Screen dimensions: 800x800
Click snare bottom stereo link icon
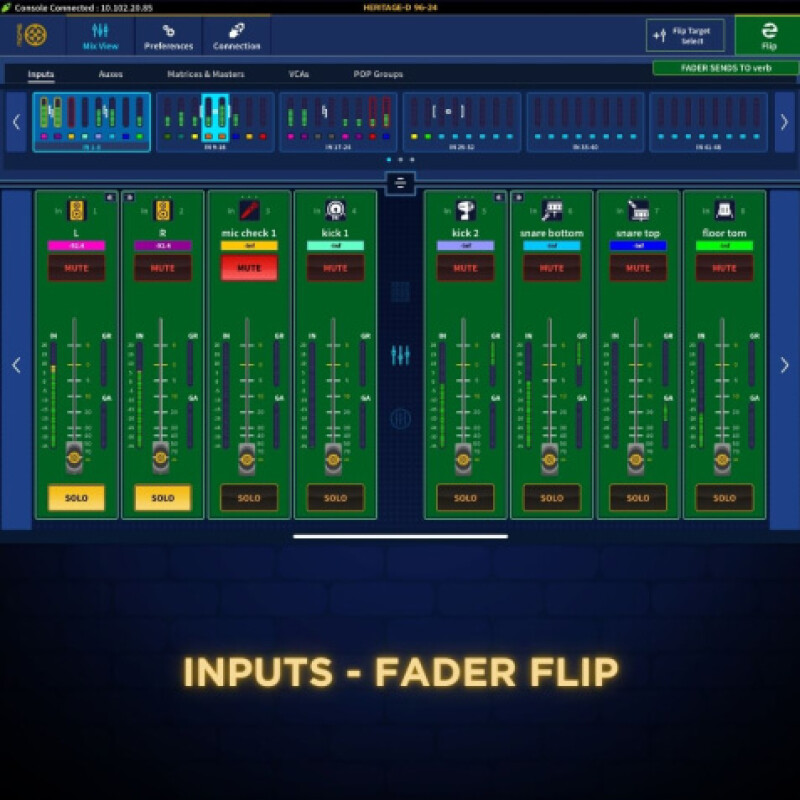tap(518, 197)
